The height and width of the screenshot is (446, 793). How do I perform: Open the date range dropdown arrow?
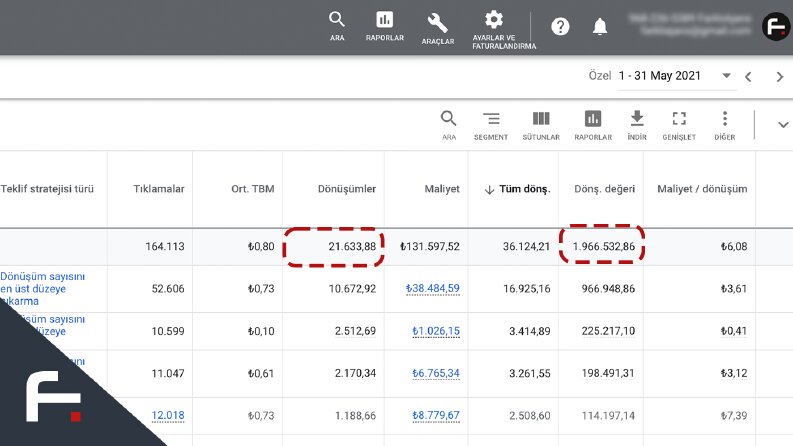coord(726,76)
